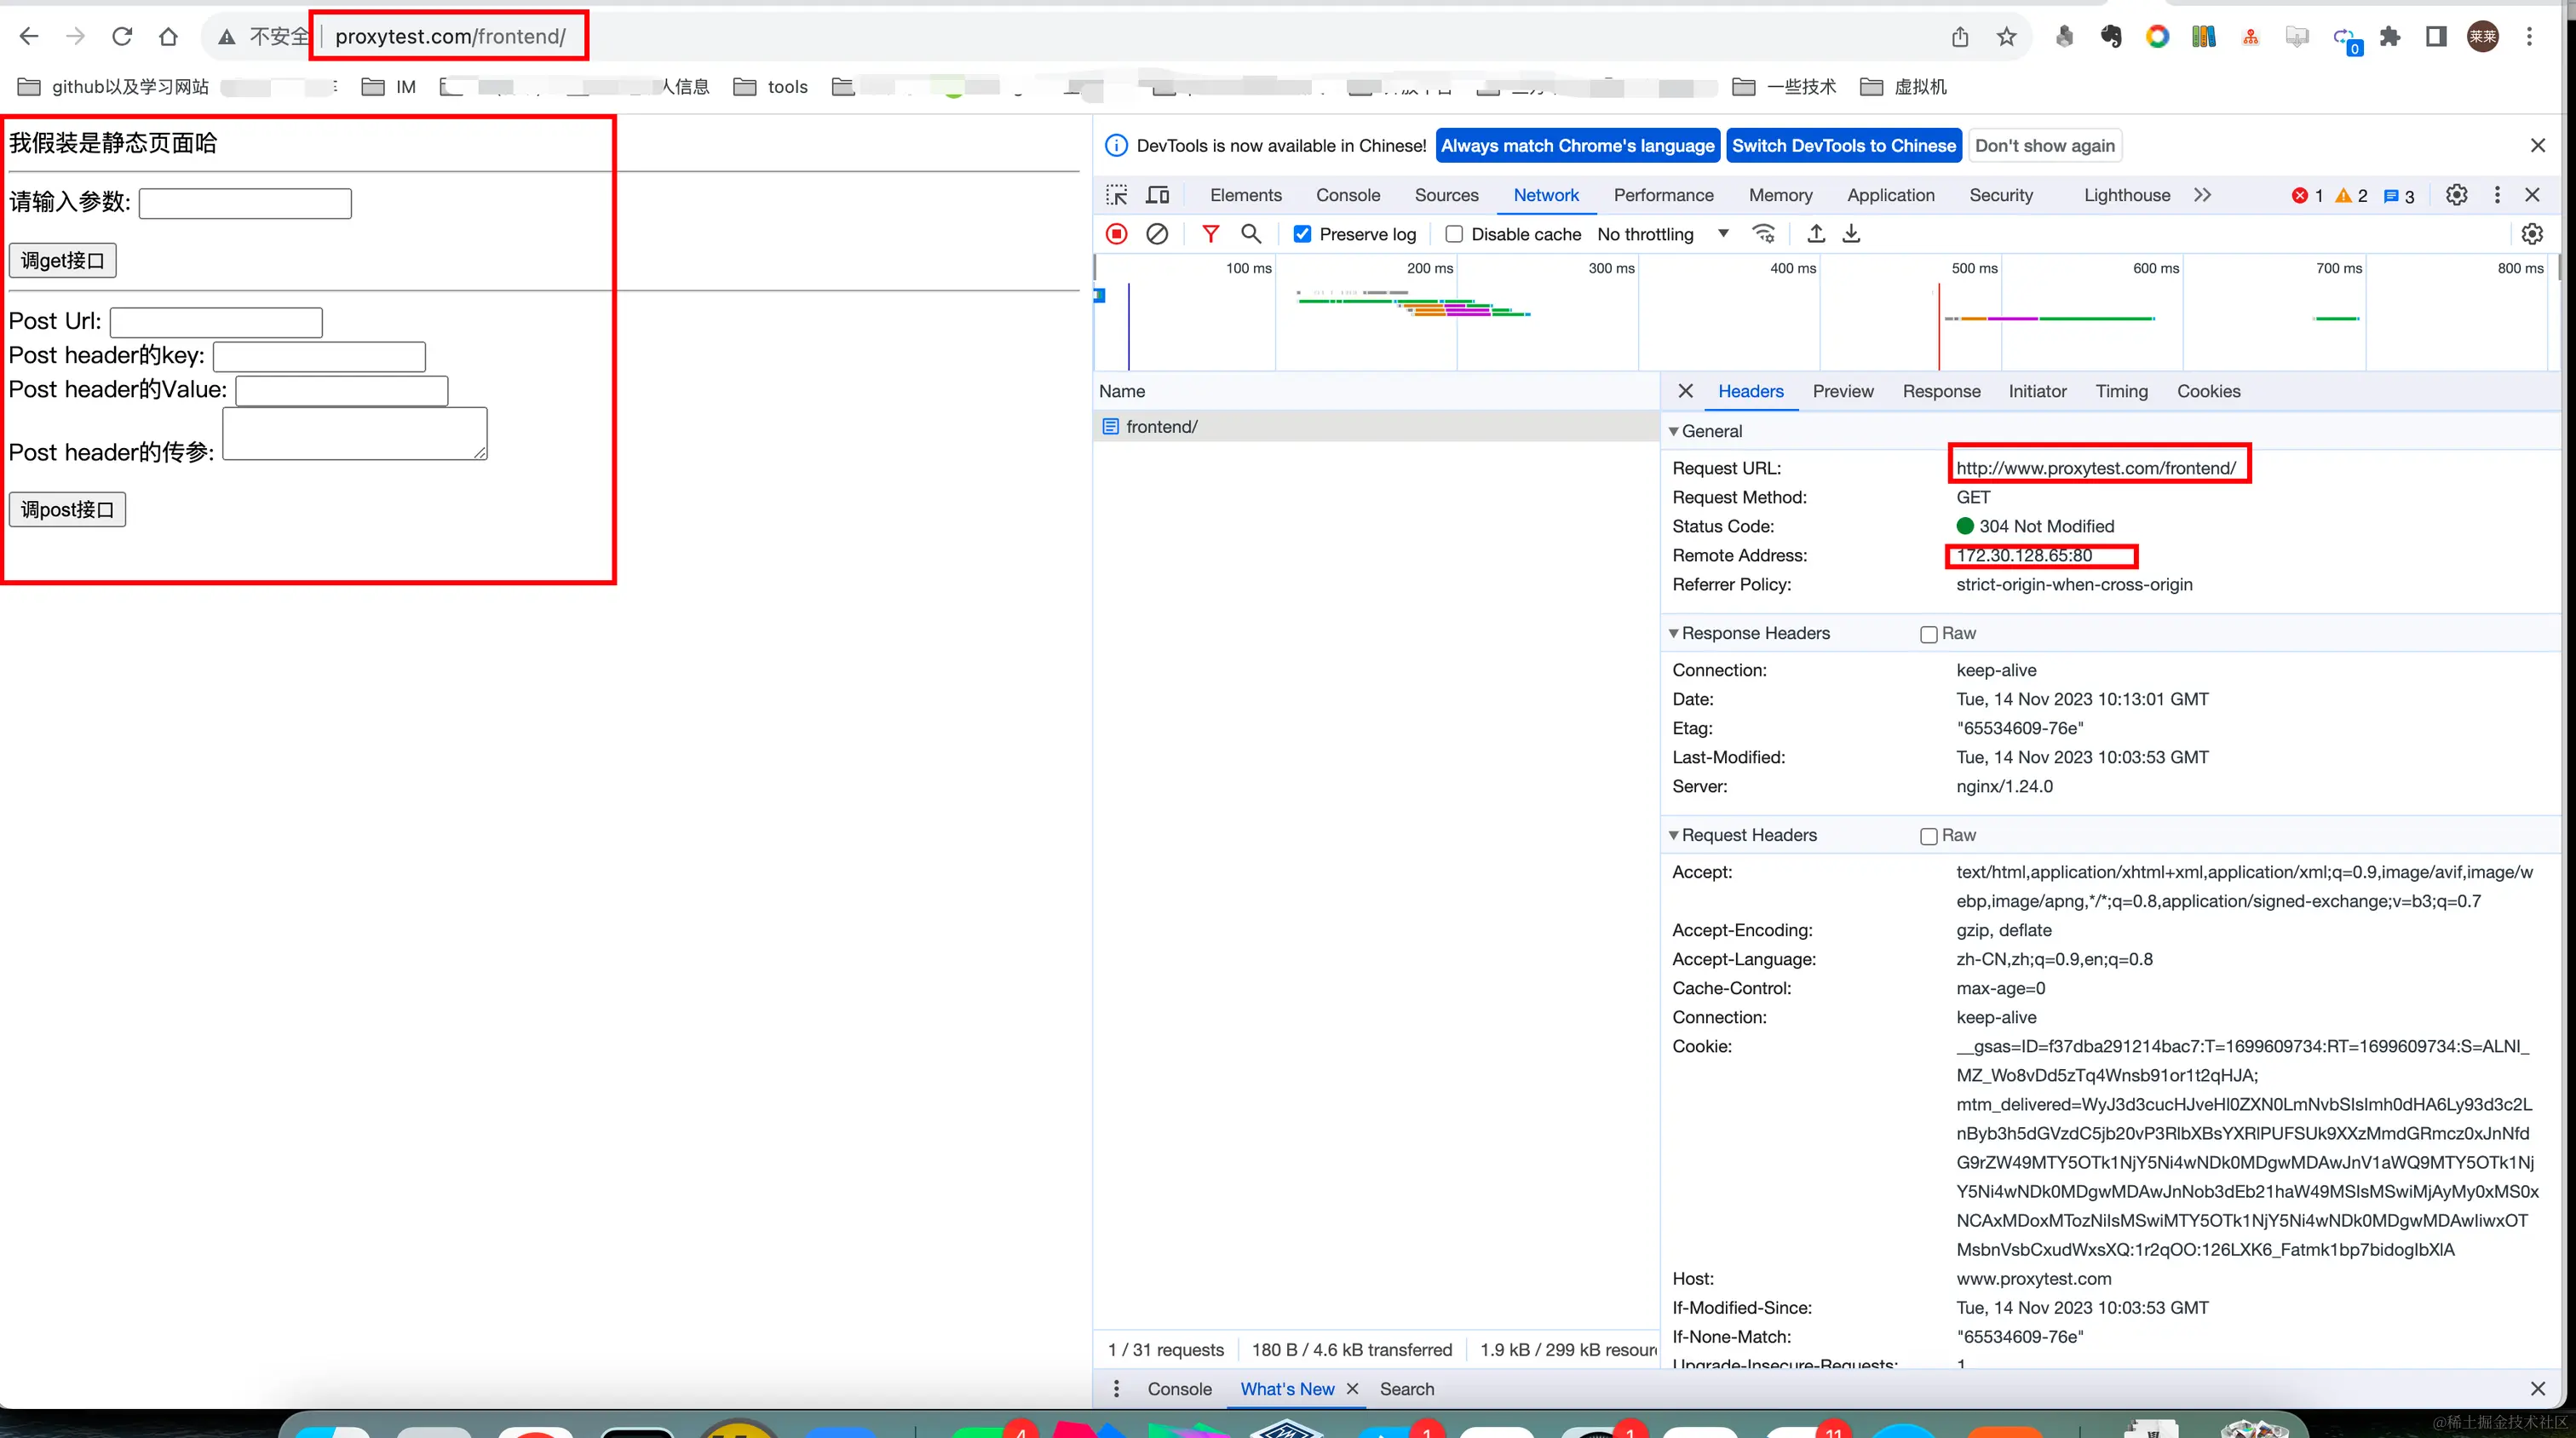This screenshot has width=2576, height=1438.
Task: Select the inspect element picker icon
Action: (x=1117, y=195)
